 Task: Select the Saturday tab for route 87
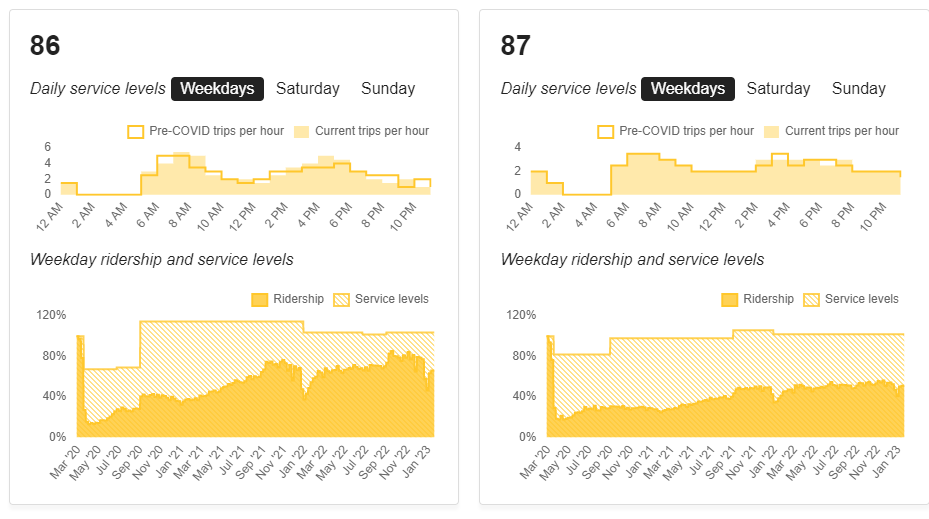click(x=778, y=89)
